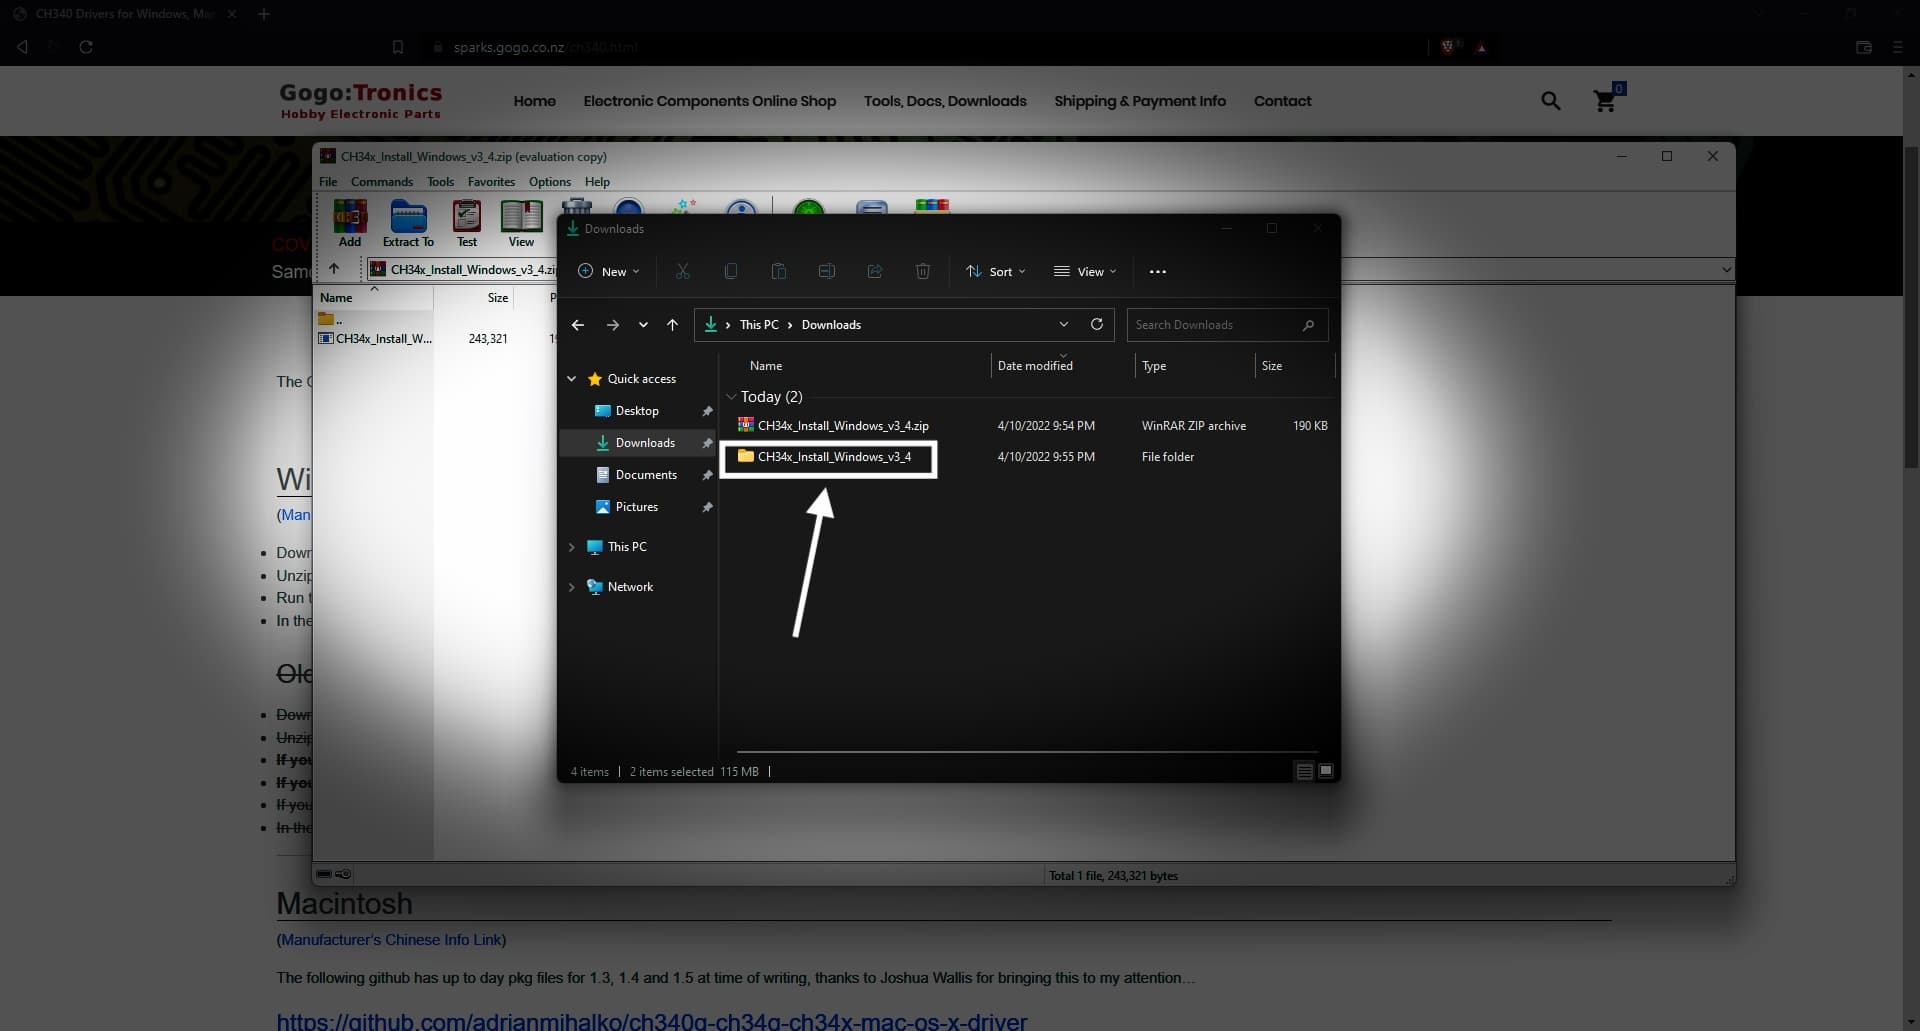
Task: Open Shipping & Payment Info link
Action: point(1140,101)
